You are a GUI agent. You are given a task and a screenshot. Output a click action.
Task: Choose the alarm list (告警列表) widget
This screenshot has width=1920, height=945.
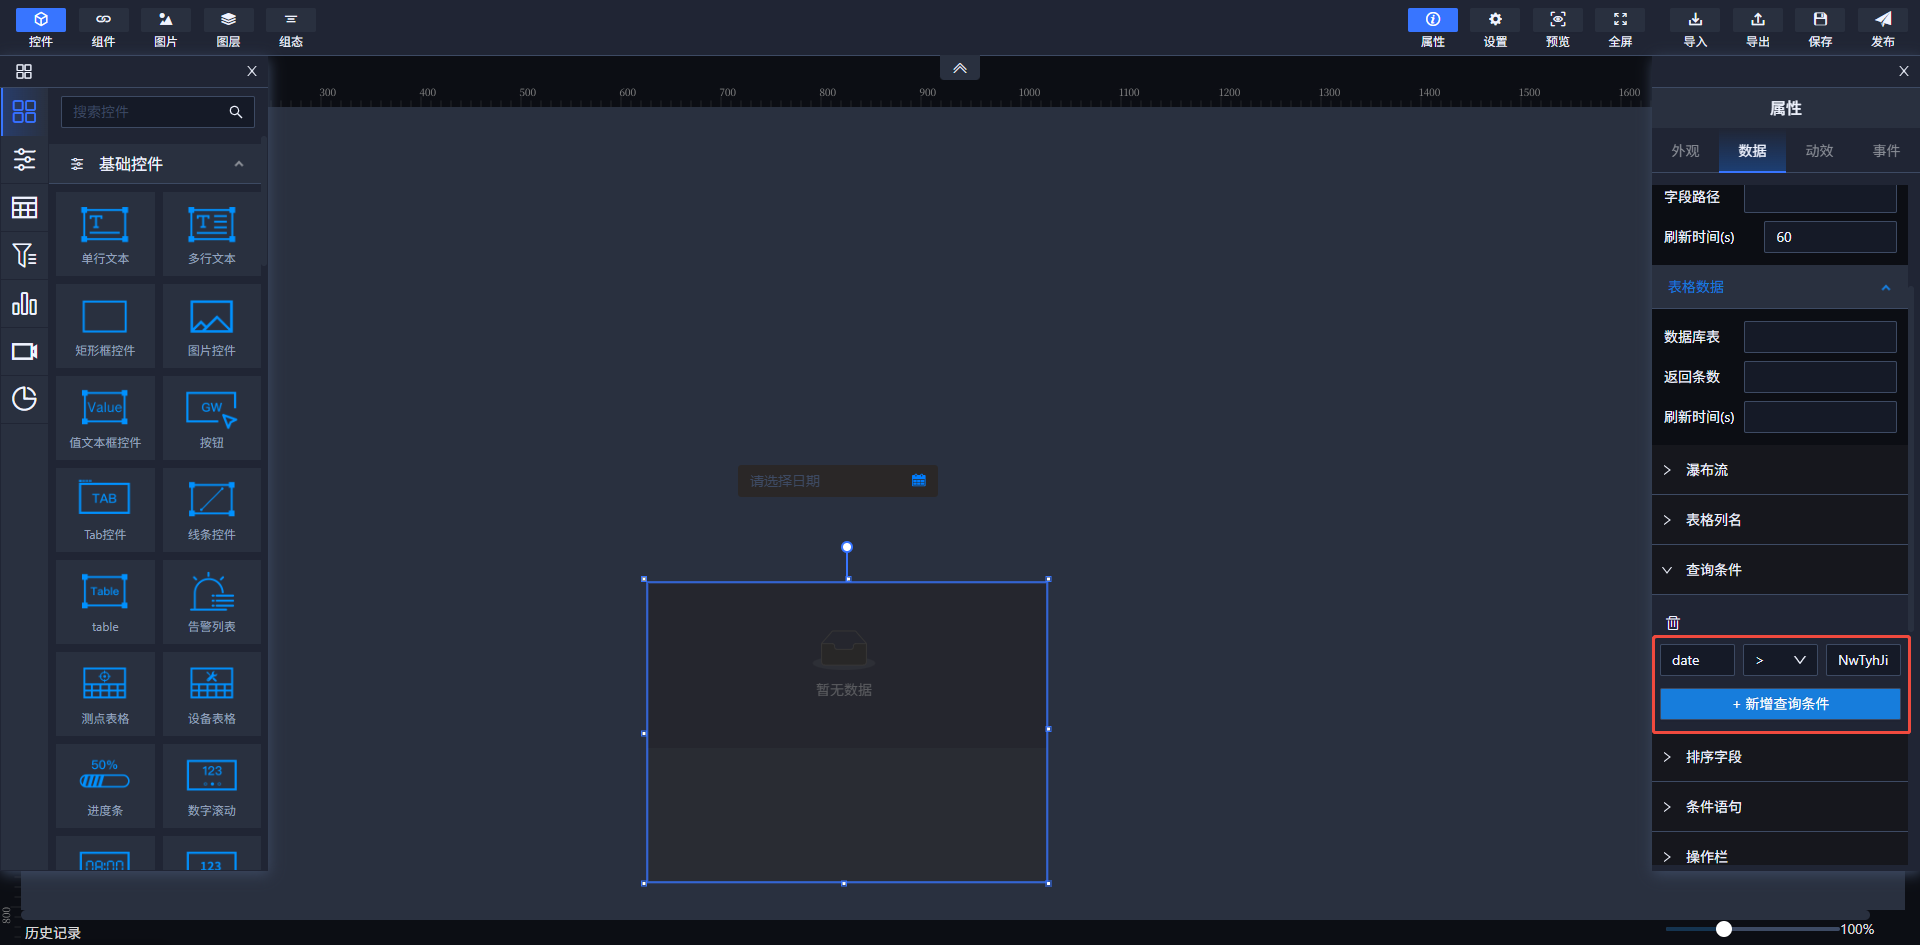[211, 601]
